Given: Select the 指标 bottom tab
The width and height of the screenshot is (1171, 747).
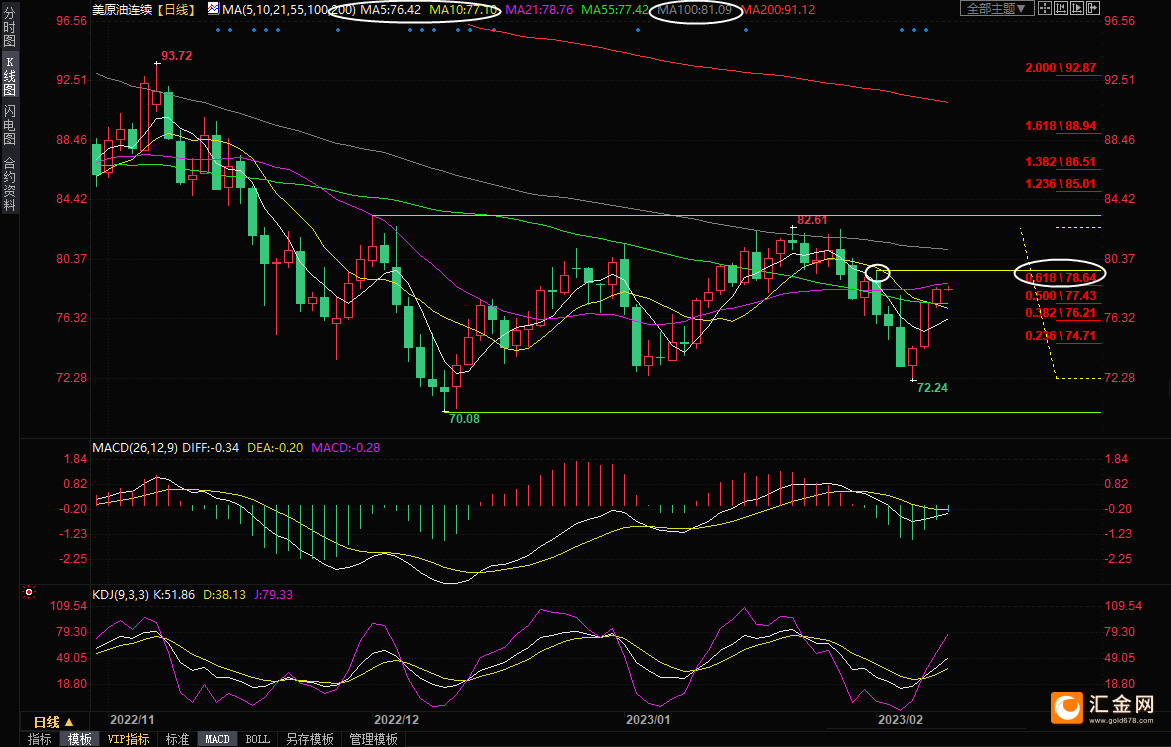Looking at the screenshot, I should pos(40,739).
